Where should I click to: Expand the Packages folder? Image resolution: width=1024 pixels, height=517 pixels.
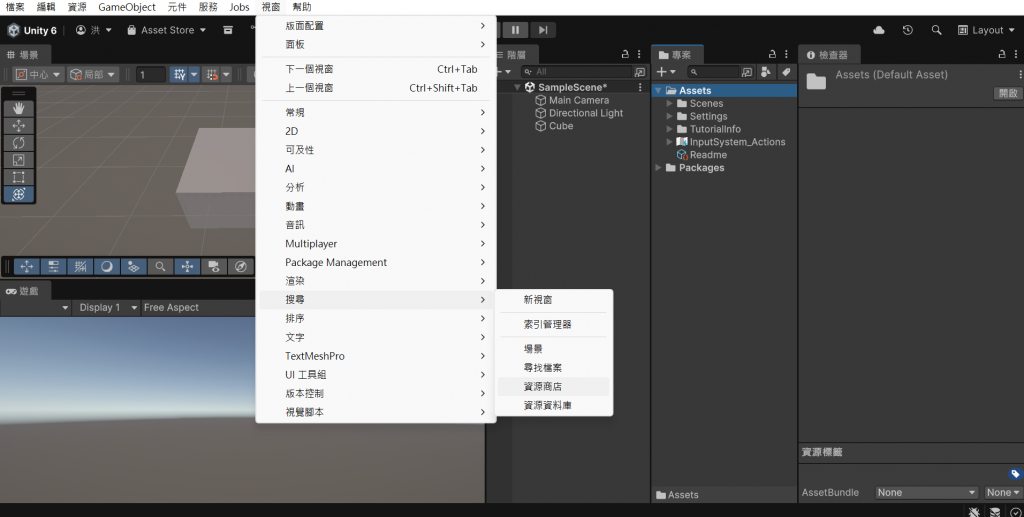point(658,168)
